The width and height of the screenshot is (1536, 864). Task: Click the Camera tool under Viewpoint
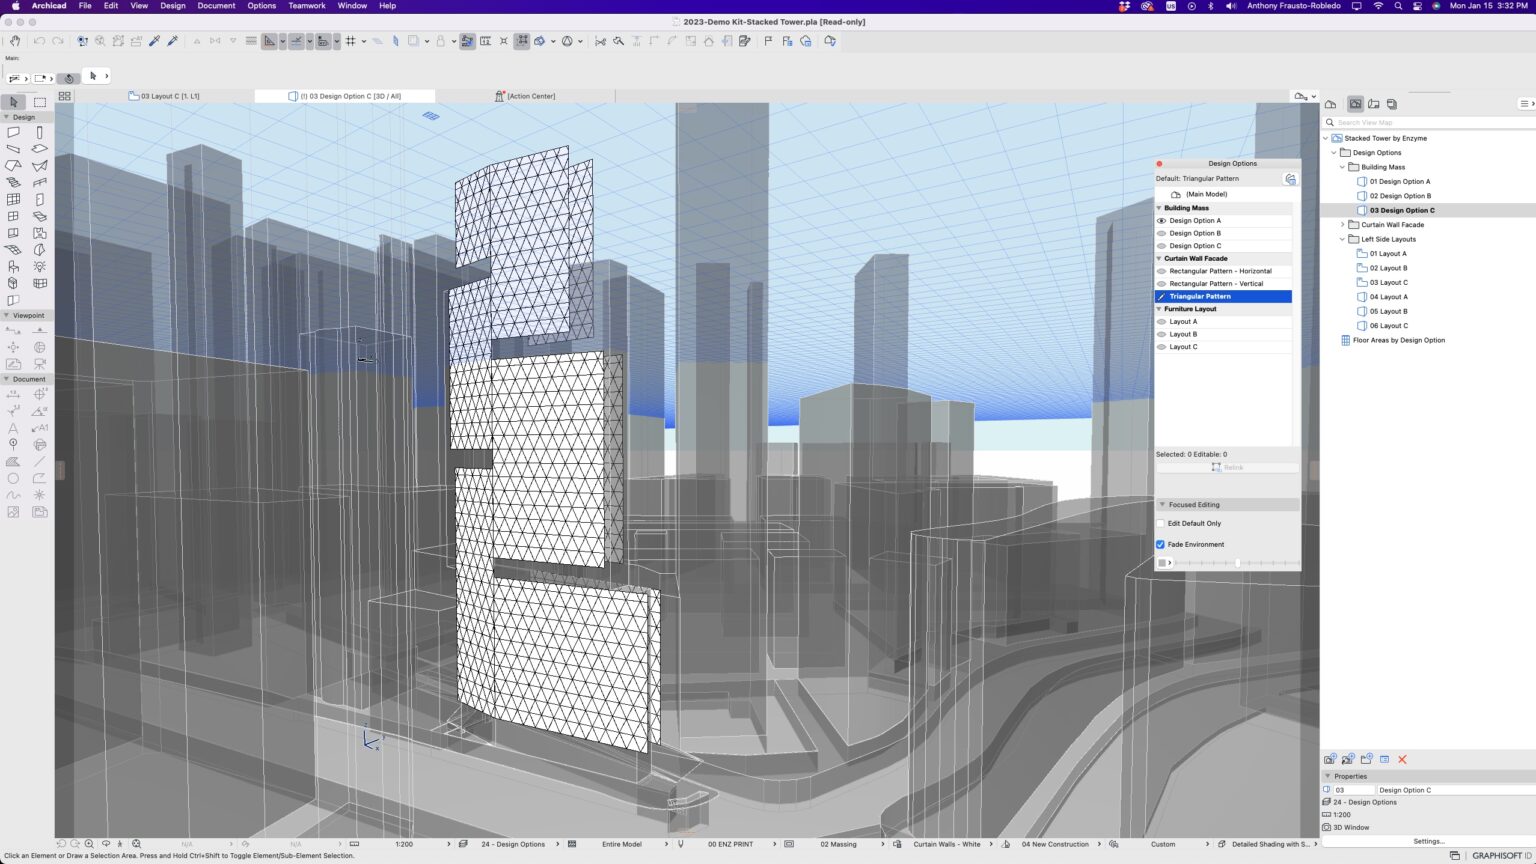[39, 363]
